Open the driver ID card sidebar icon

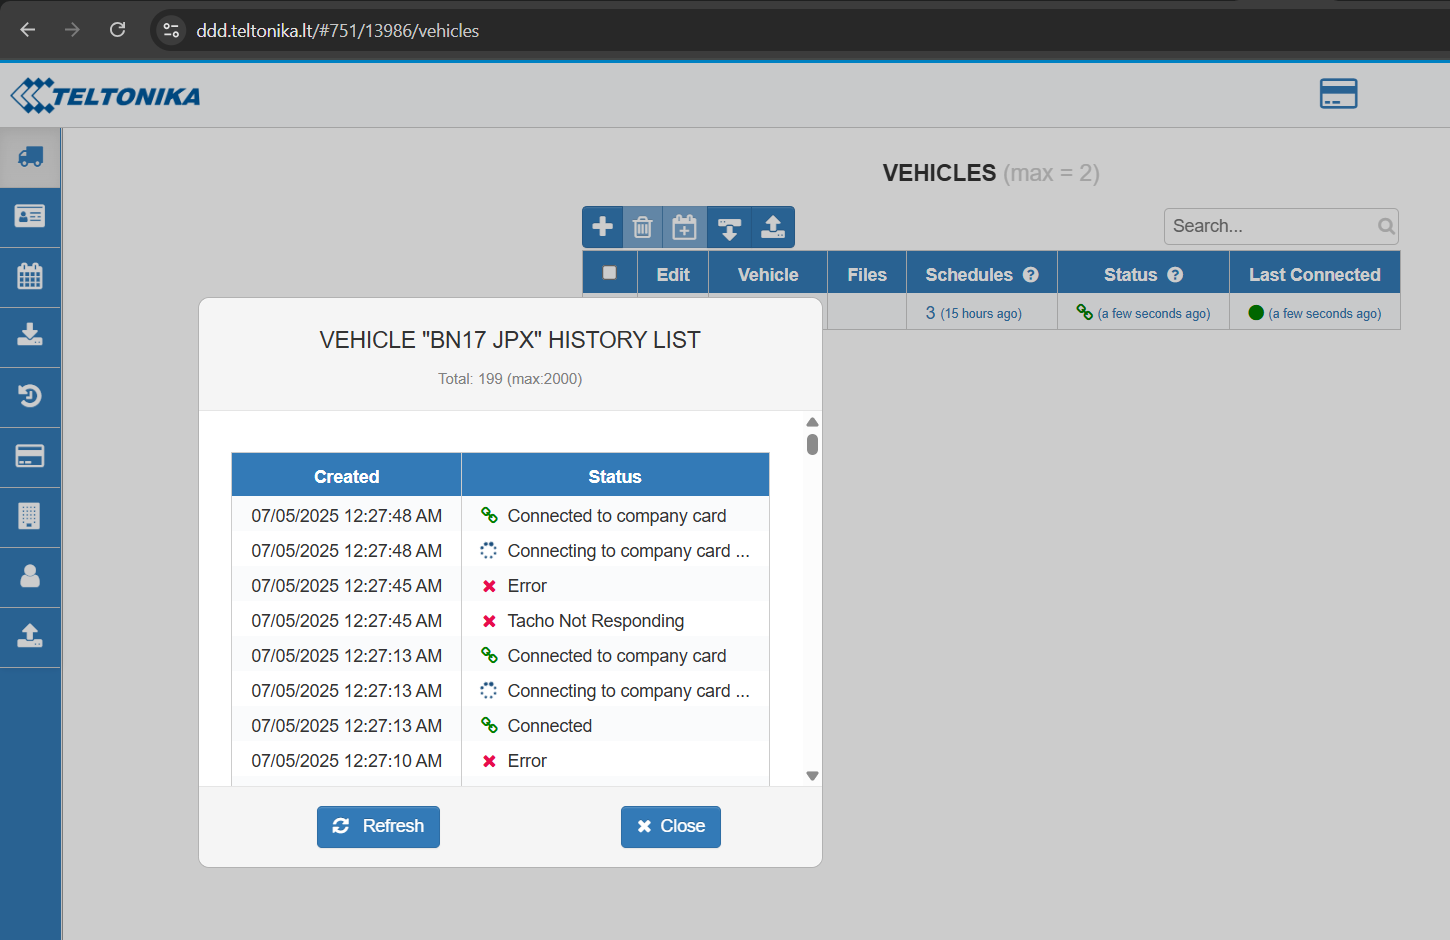(30, 216)
